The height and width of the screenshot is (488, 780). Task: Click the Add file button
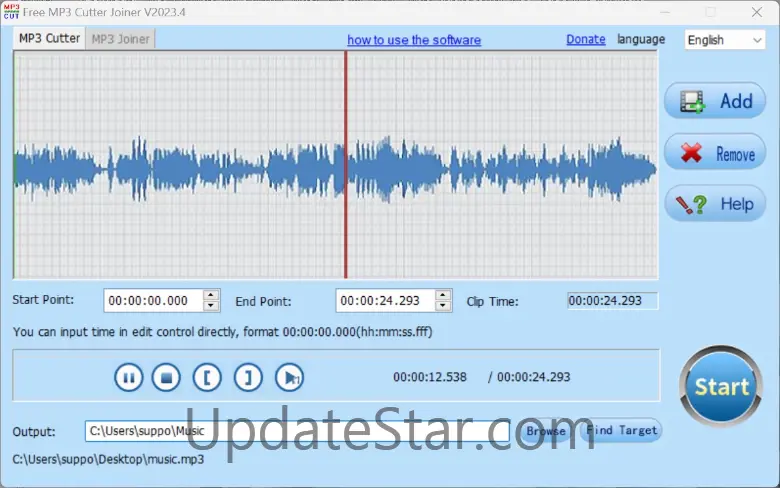(715, 101)
